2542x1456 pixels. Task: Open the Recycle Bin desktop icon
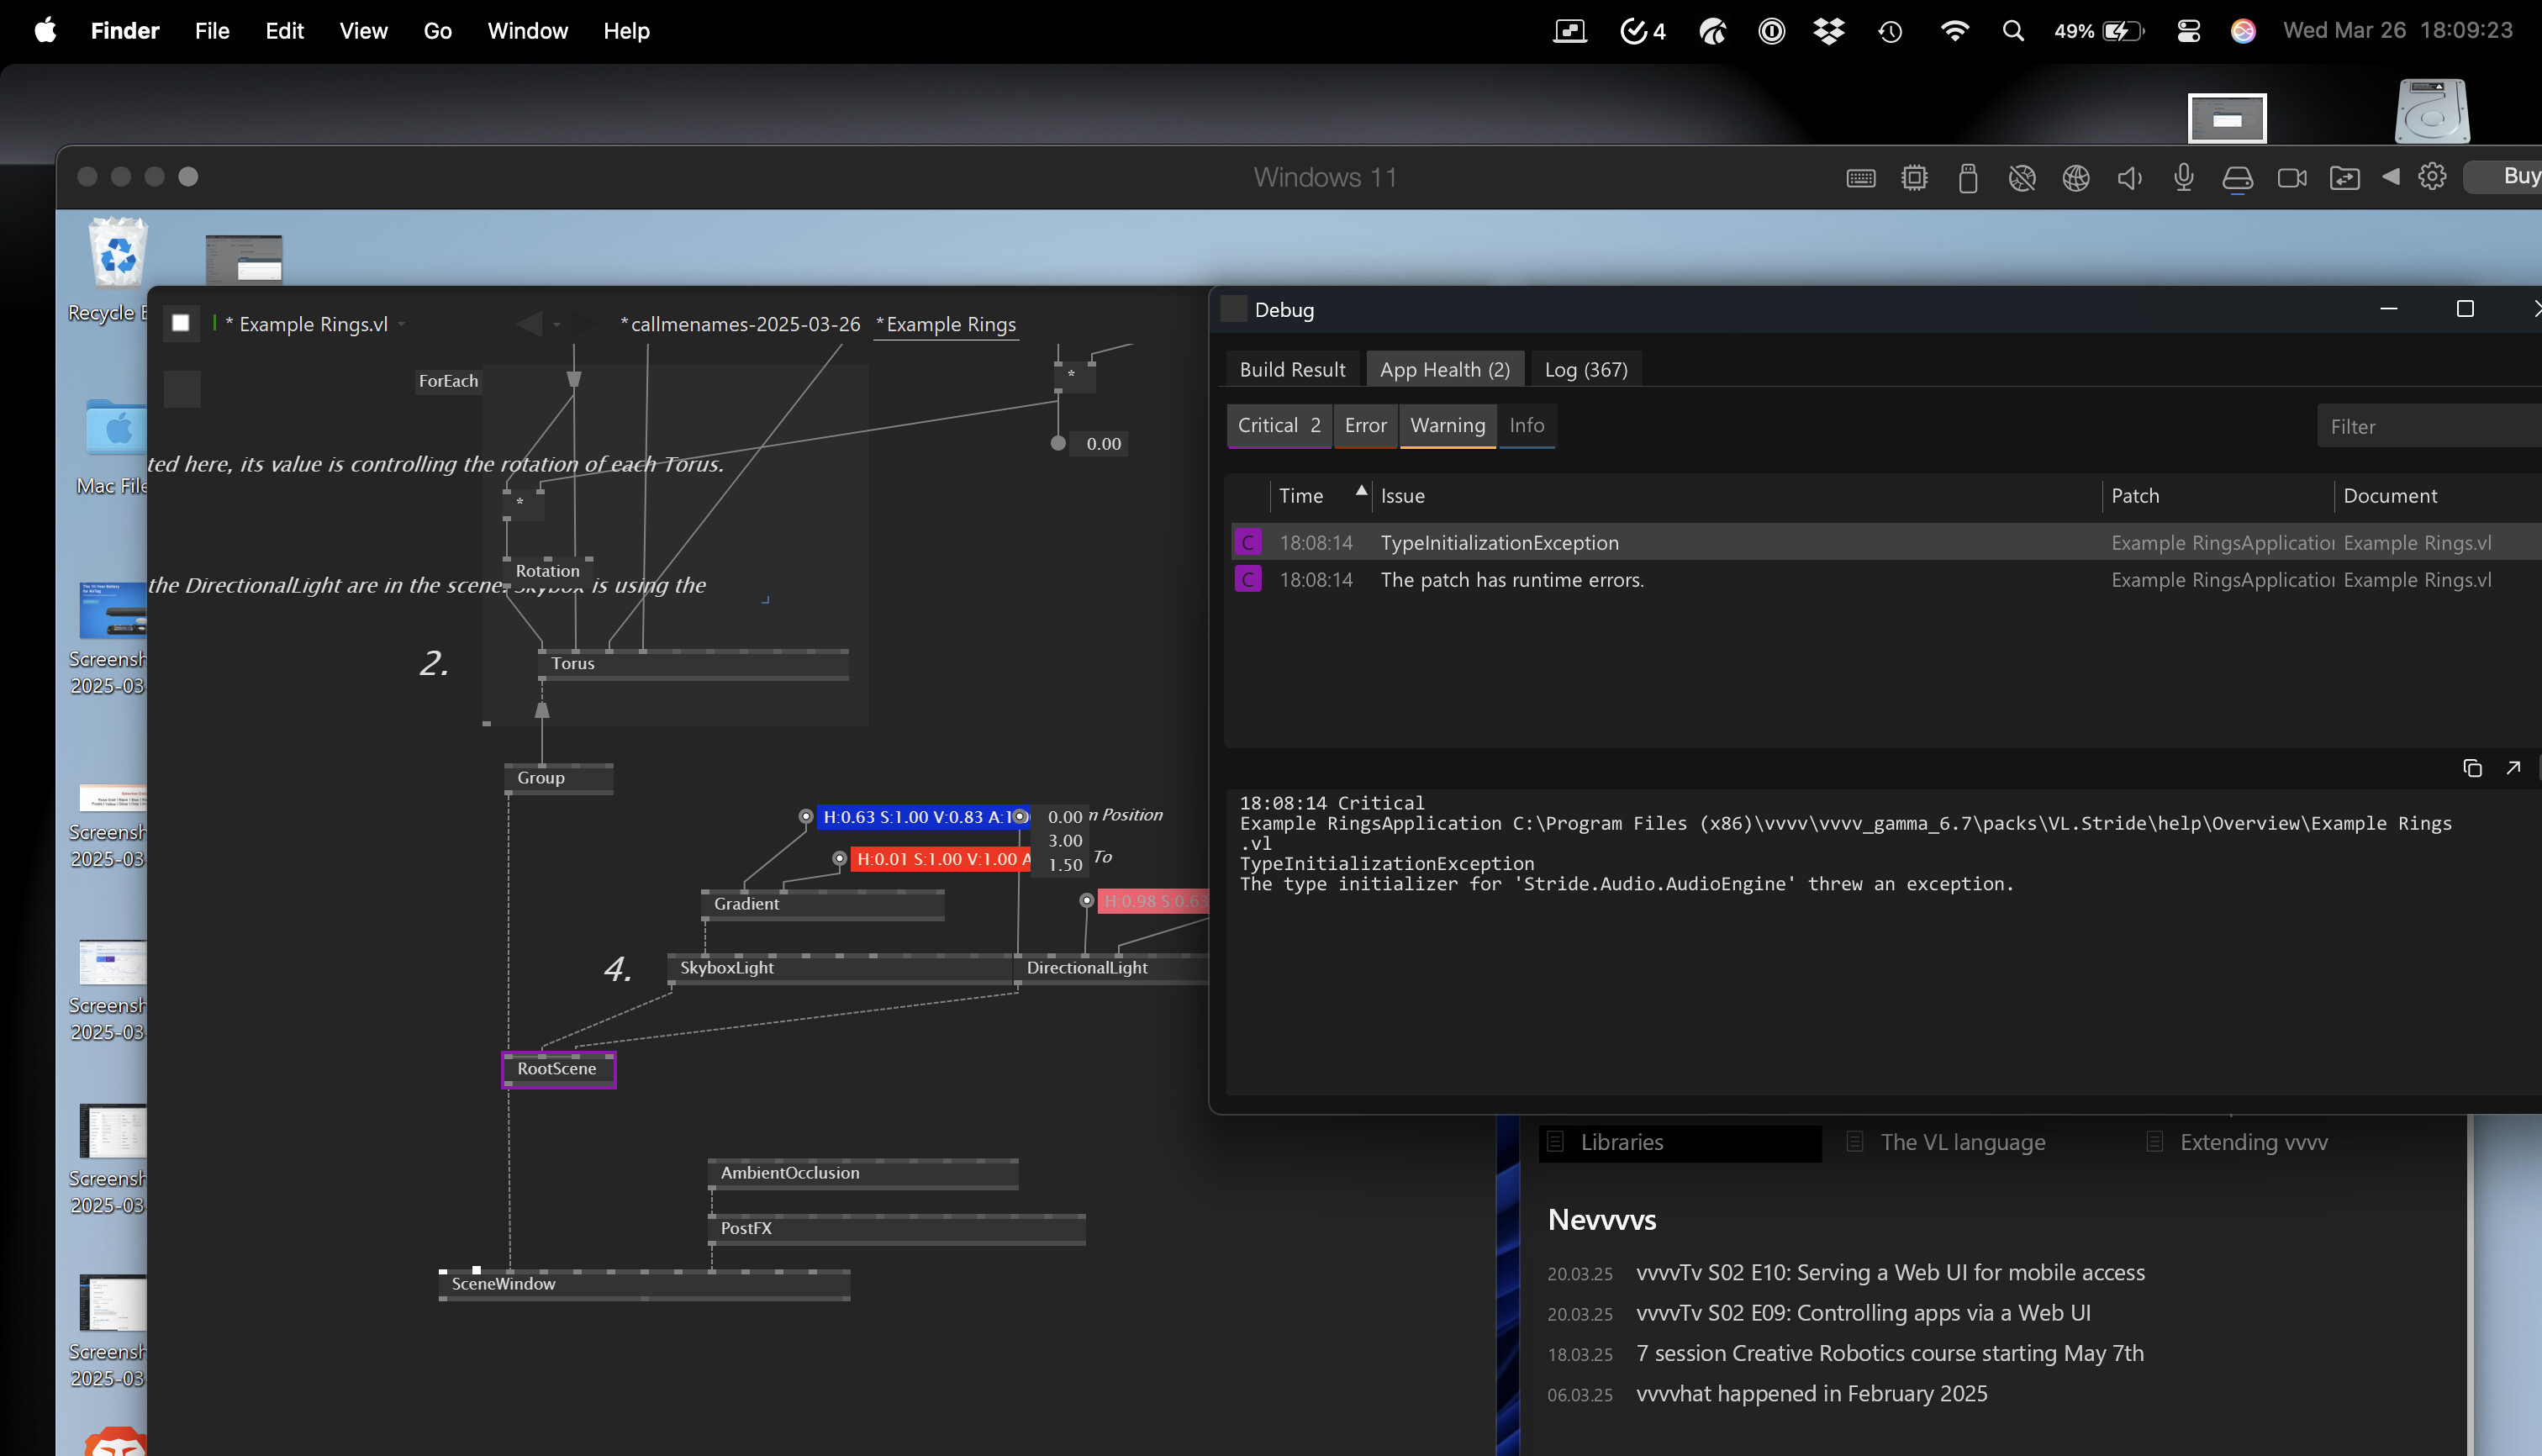coord(118,270)
